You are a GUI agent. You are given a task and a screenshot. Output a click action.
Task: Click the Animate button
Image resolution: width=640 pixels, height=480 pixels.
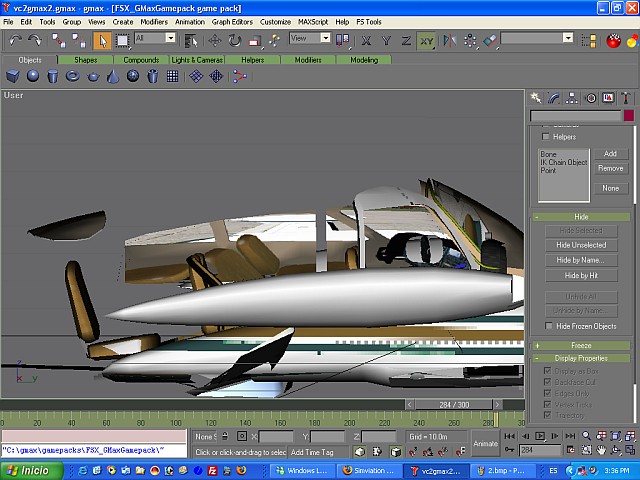485,444
